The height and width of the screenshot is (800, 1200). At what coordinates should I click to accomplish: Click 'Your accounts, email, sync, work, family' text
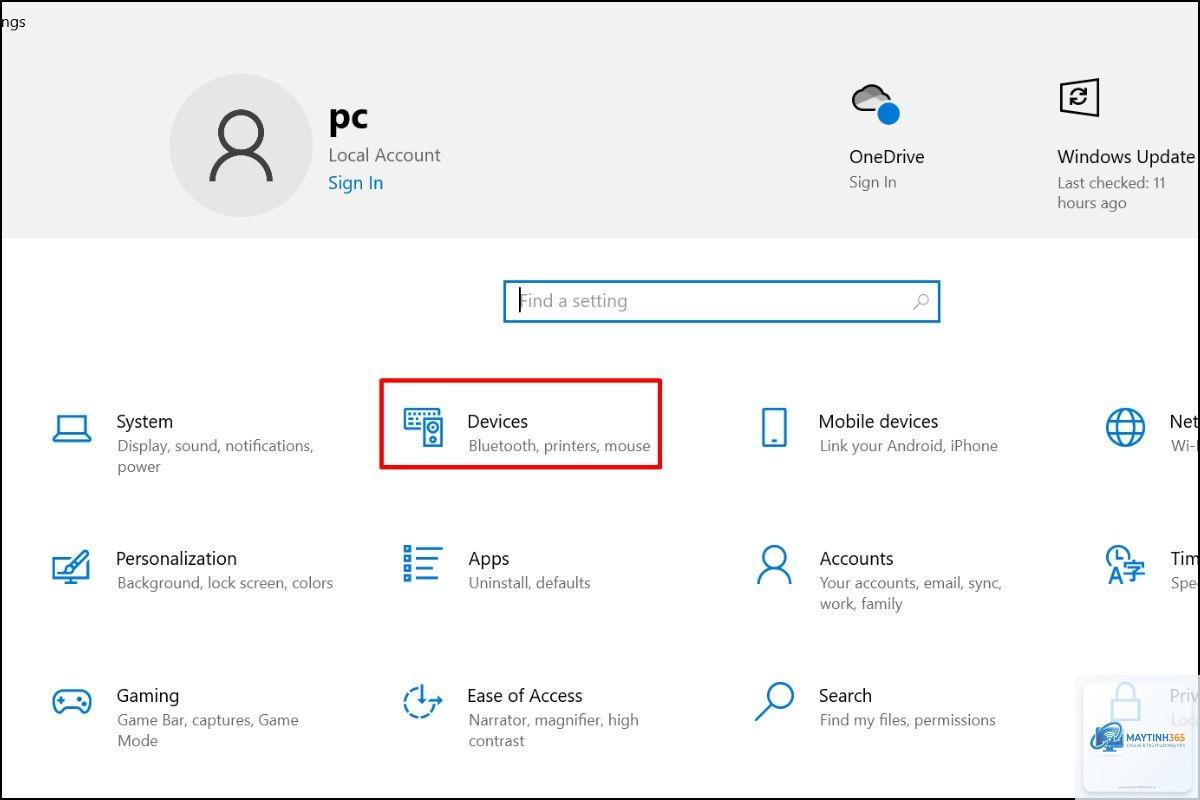(910, 593)
